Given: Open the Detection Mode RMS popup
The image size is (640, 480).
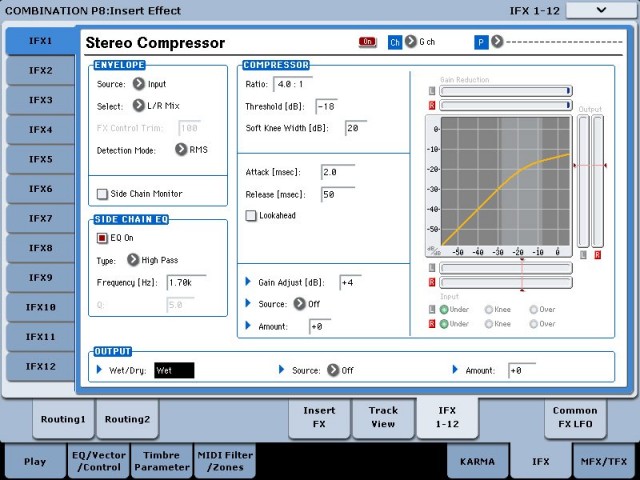Looking at the screenshot, I should [181, 150].
